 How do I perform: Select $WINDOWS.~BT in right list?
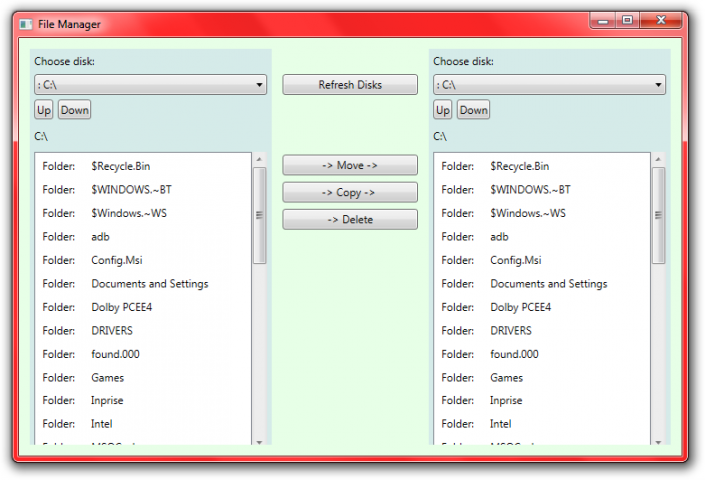click(x=542, y=190)
